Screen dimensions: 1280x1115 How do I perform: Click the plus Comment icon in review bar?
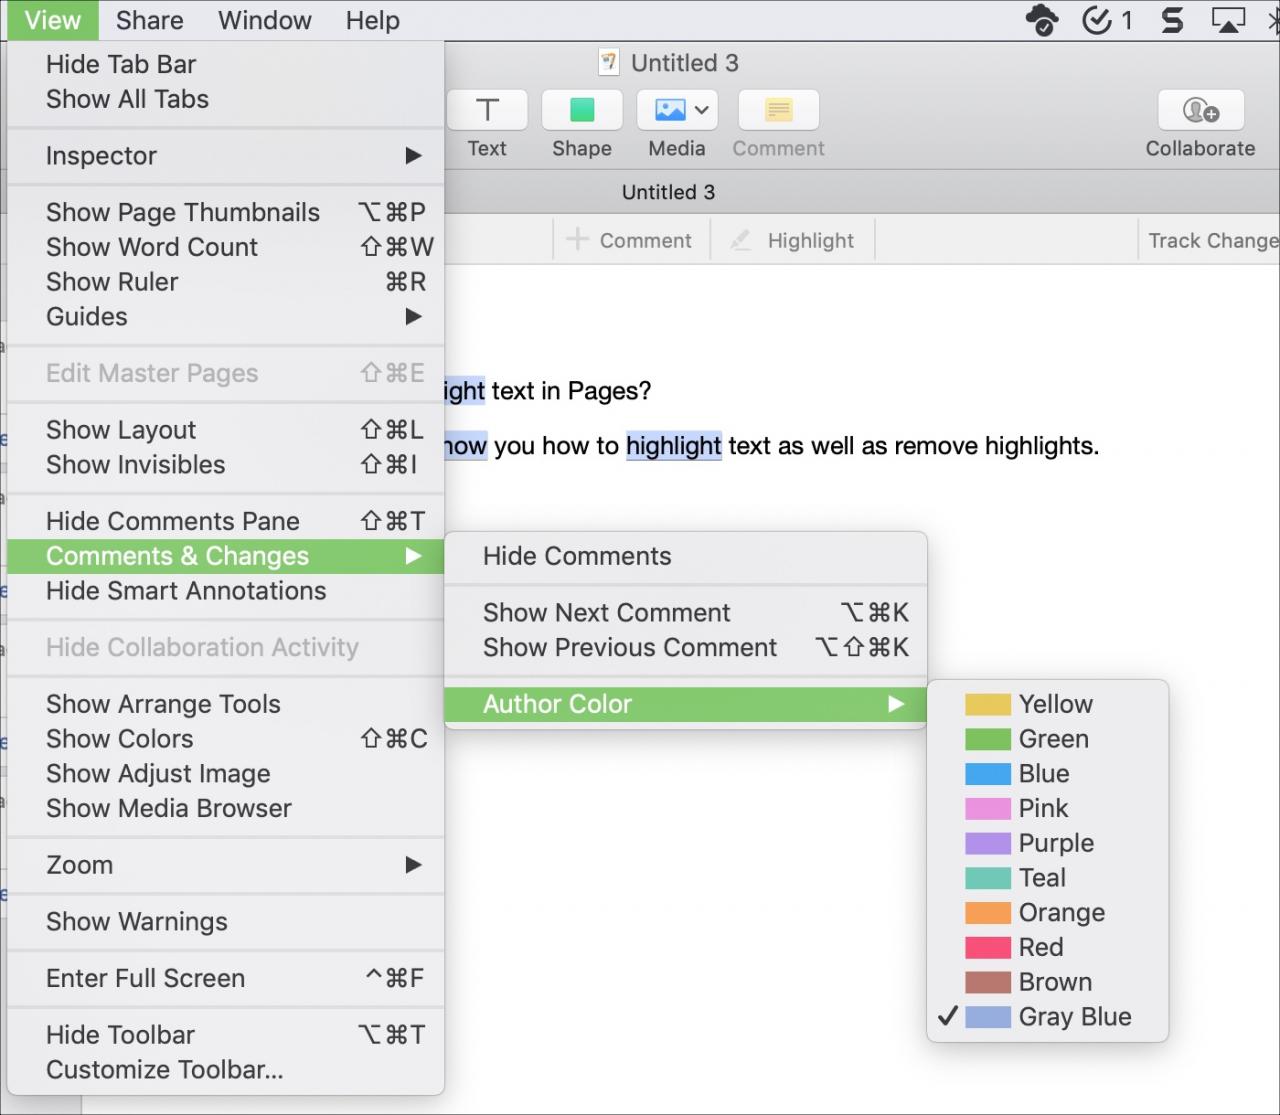[577, 240]
